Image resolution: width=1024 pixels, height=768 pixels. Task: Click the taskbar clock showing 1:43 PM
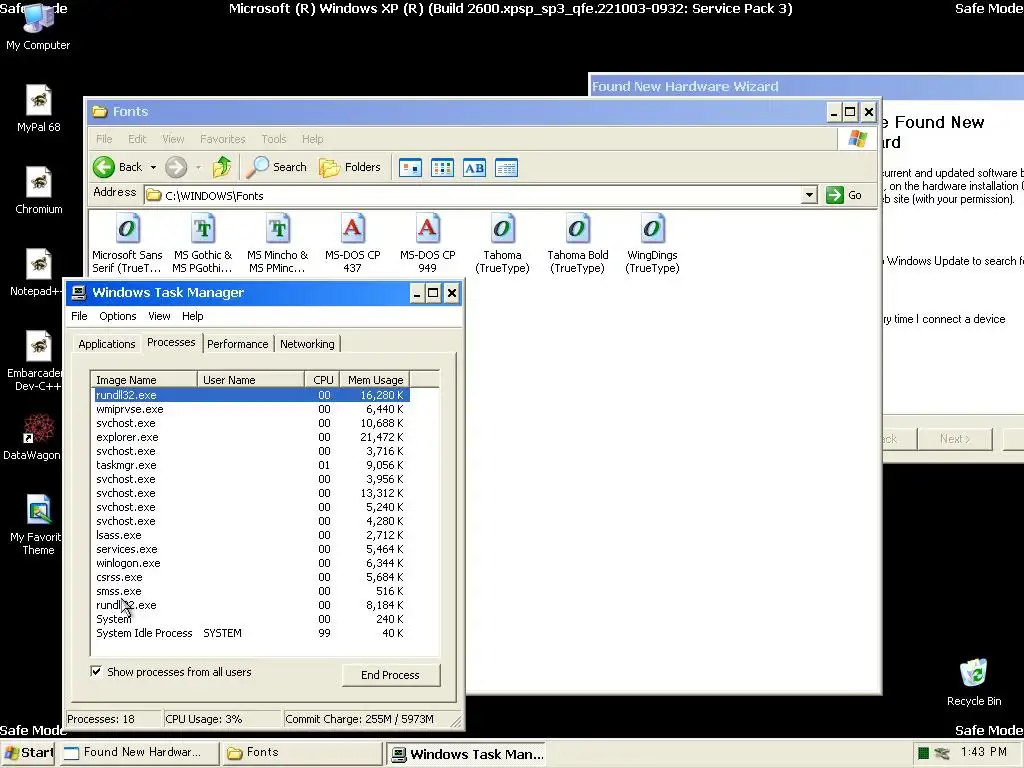(983, 752)
